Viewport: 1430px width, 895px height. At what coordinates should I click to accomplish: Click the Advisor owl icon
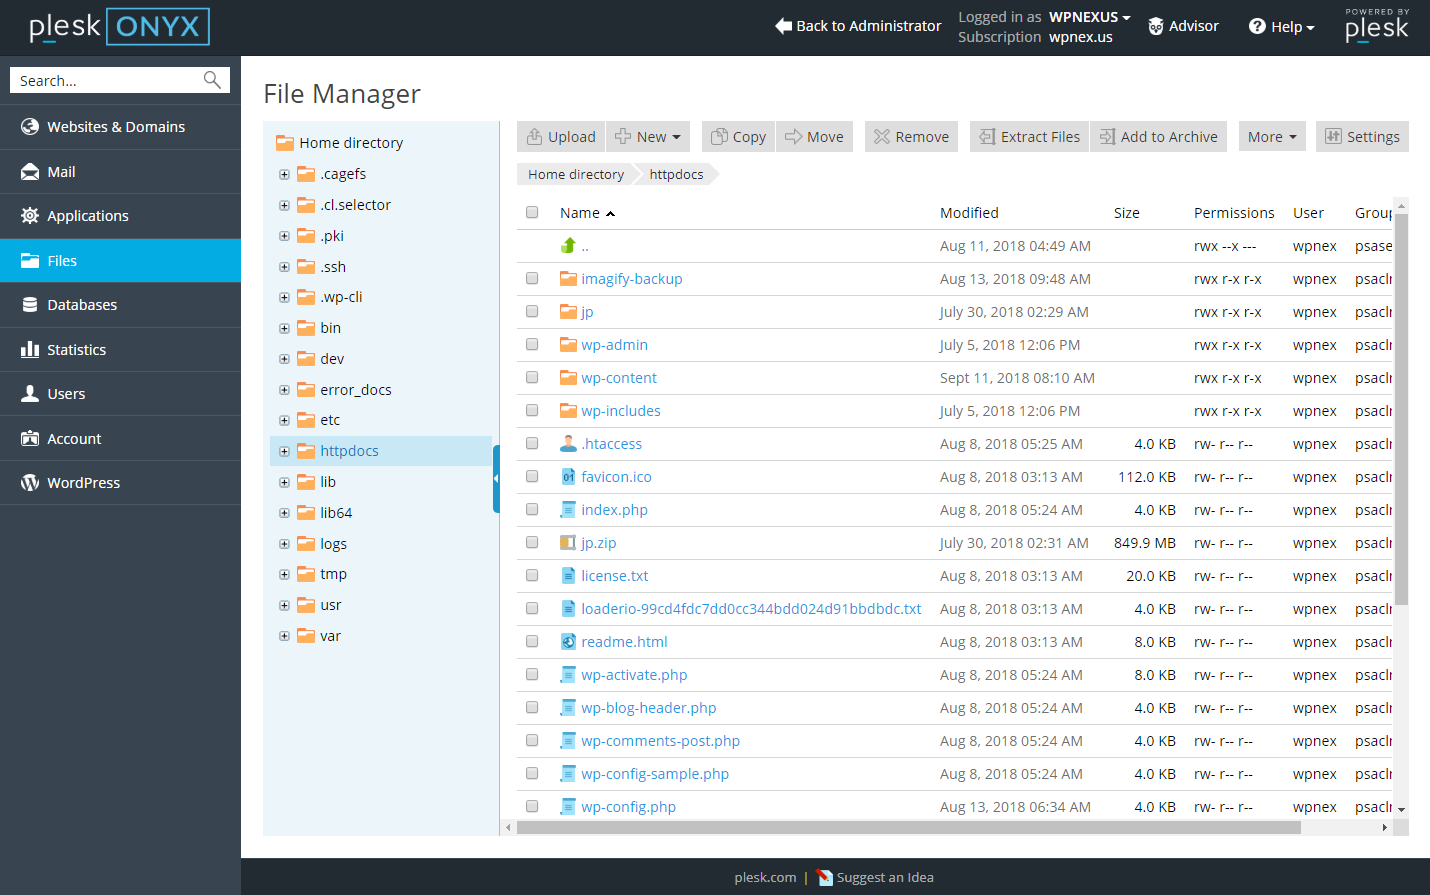pyautogui.click(x=1156, y=26)
